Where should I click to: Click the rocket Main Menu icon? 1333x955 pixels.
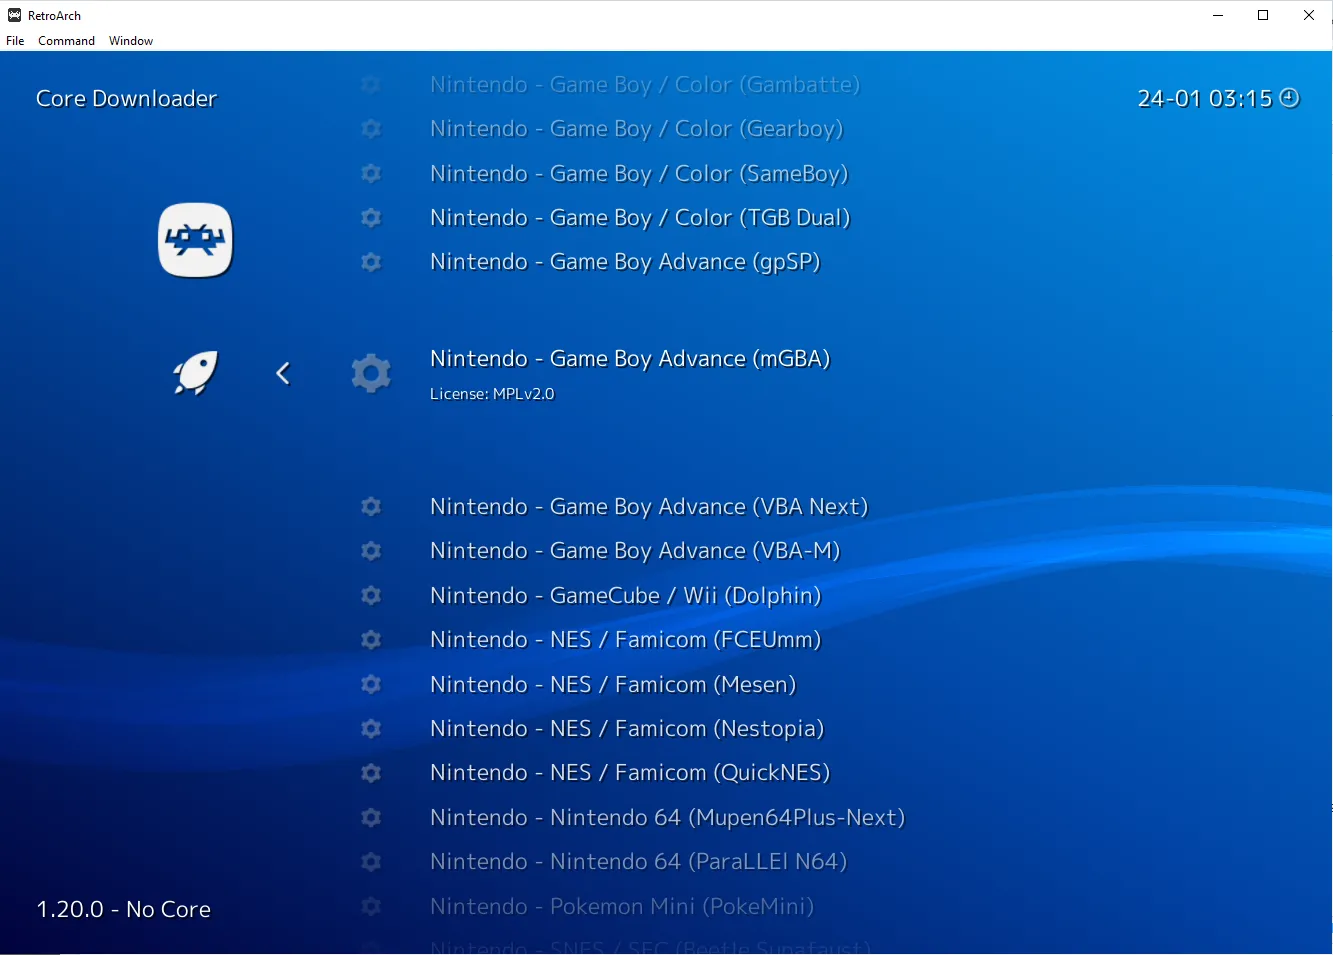[195, 373]
